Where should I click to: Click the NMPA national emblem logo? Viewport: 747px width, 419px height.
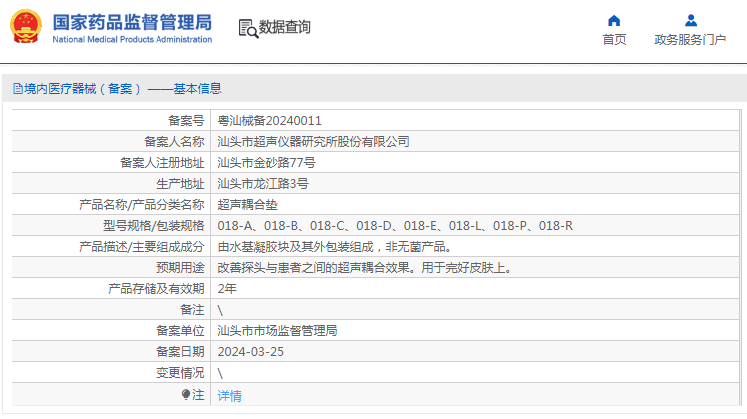pos(26,28)
